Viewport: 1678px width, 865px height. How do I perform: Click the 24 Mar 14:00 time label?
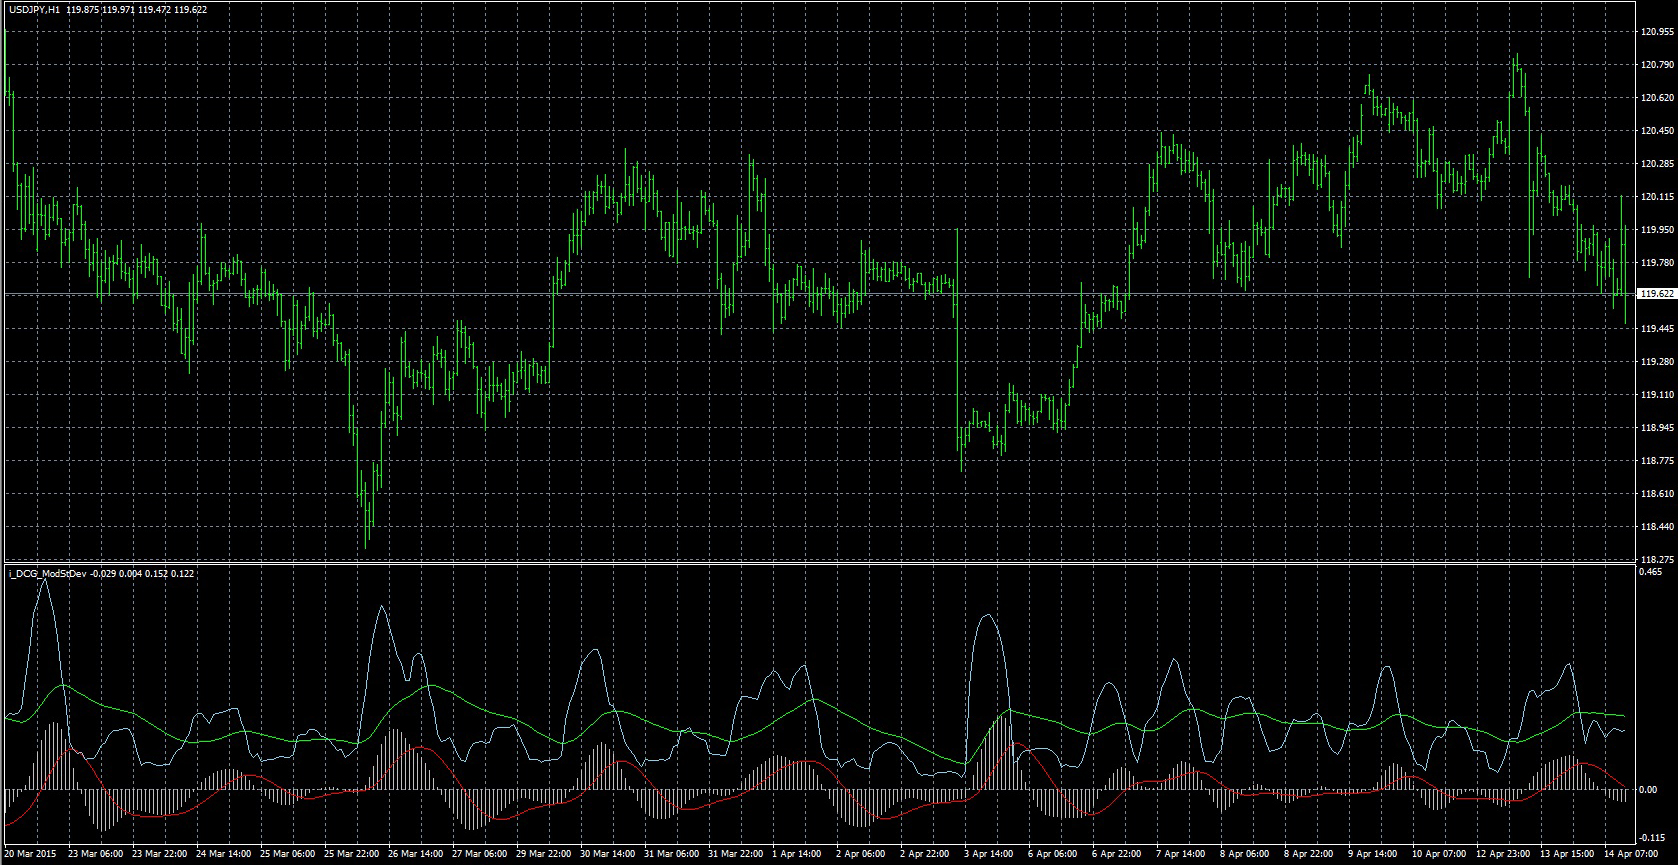click(225, 854)
